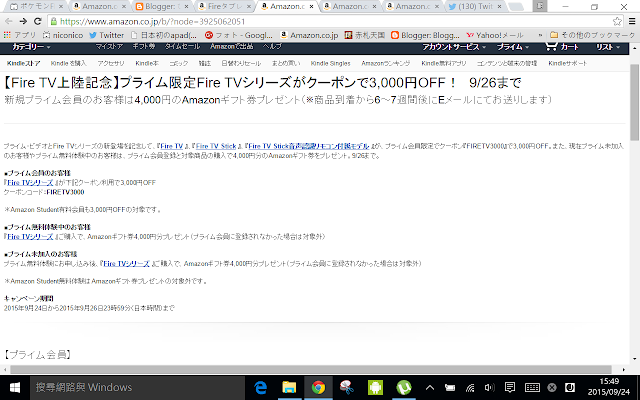This screenshot has width=640, height=400.
Task: Open a new tab
Action: 516,7
